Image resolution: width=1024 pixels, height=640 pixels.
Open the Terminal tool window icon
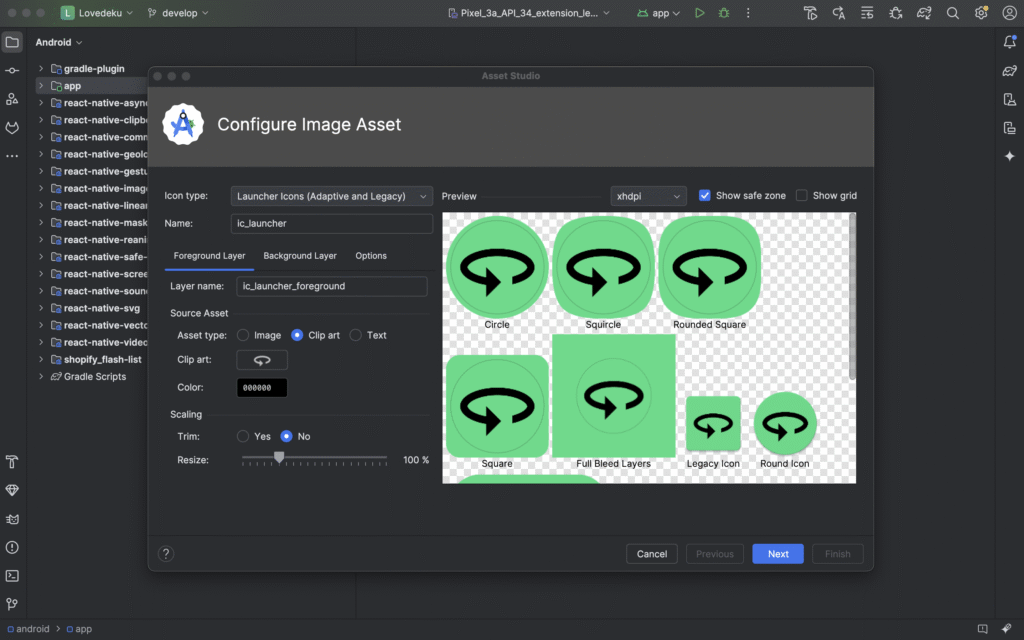(x=12, y=575)
